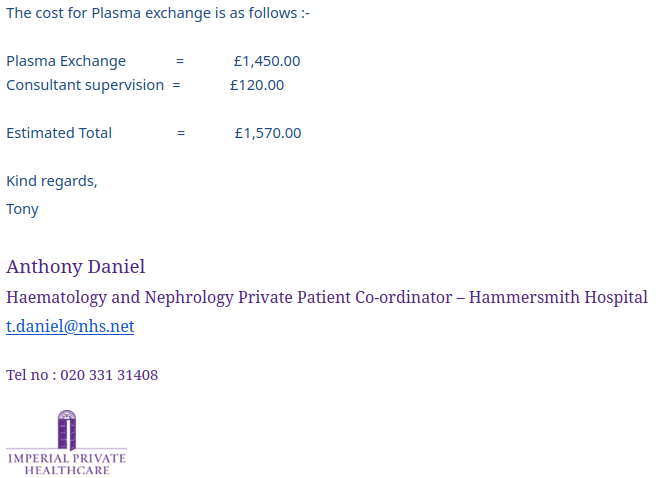Click the Plasma Exchange price £1,450.00

[267, 61]
